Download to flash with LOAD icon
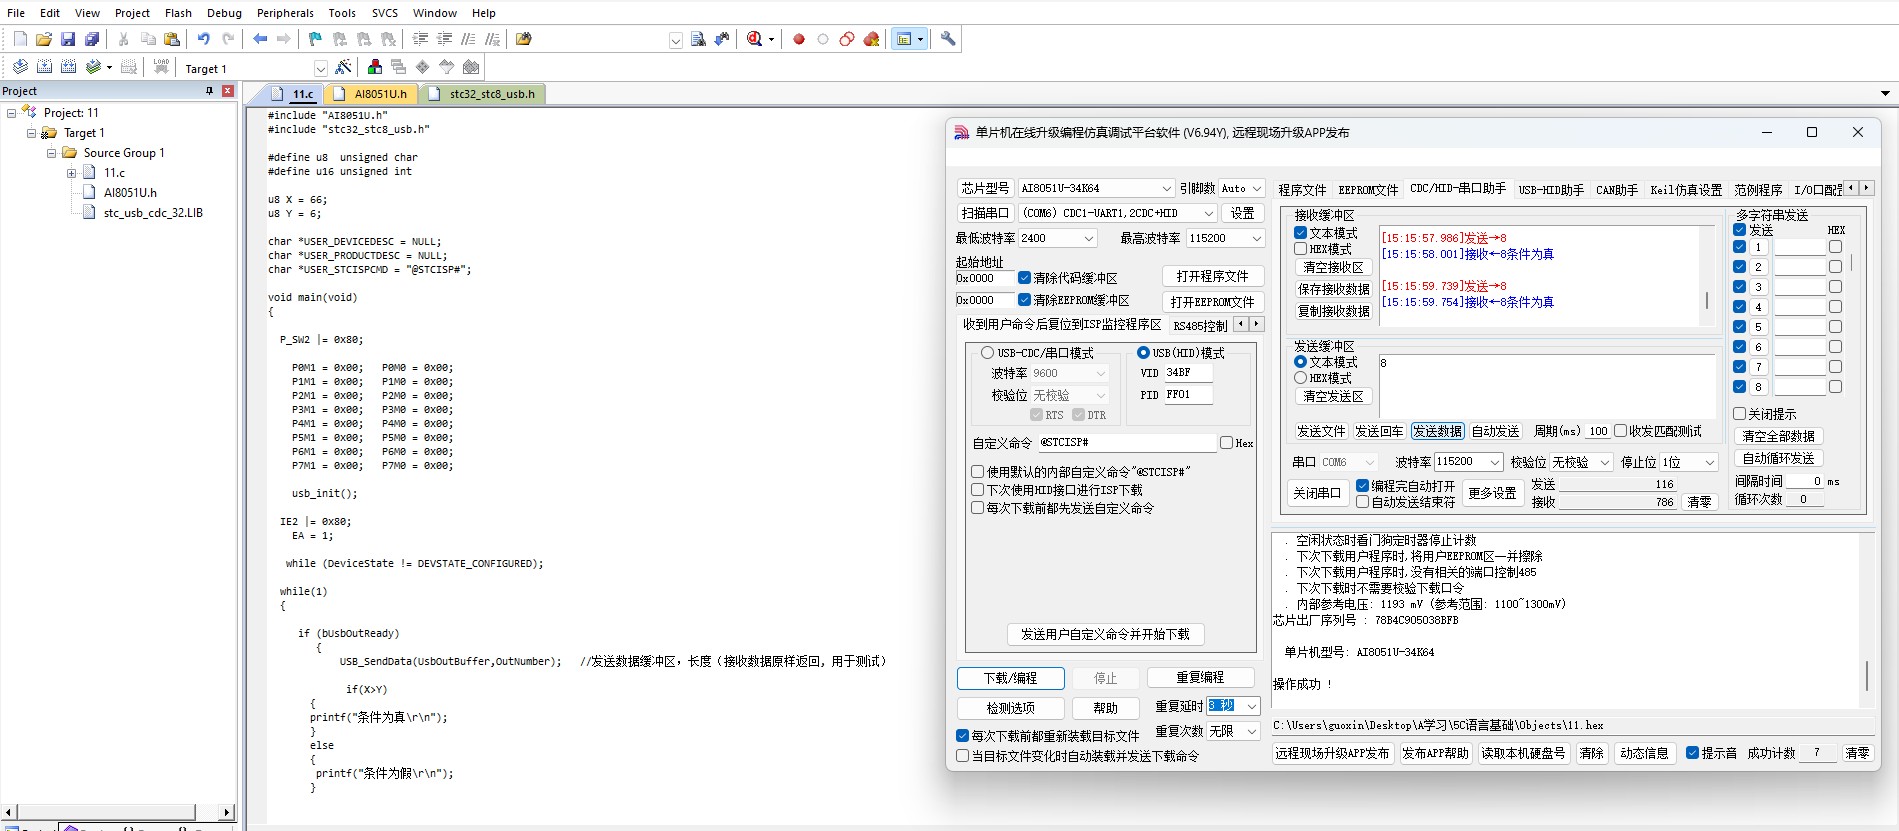The width and height of the screenshot is (1899, 831). [161, 67]
